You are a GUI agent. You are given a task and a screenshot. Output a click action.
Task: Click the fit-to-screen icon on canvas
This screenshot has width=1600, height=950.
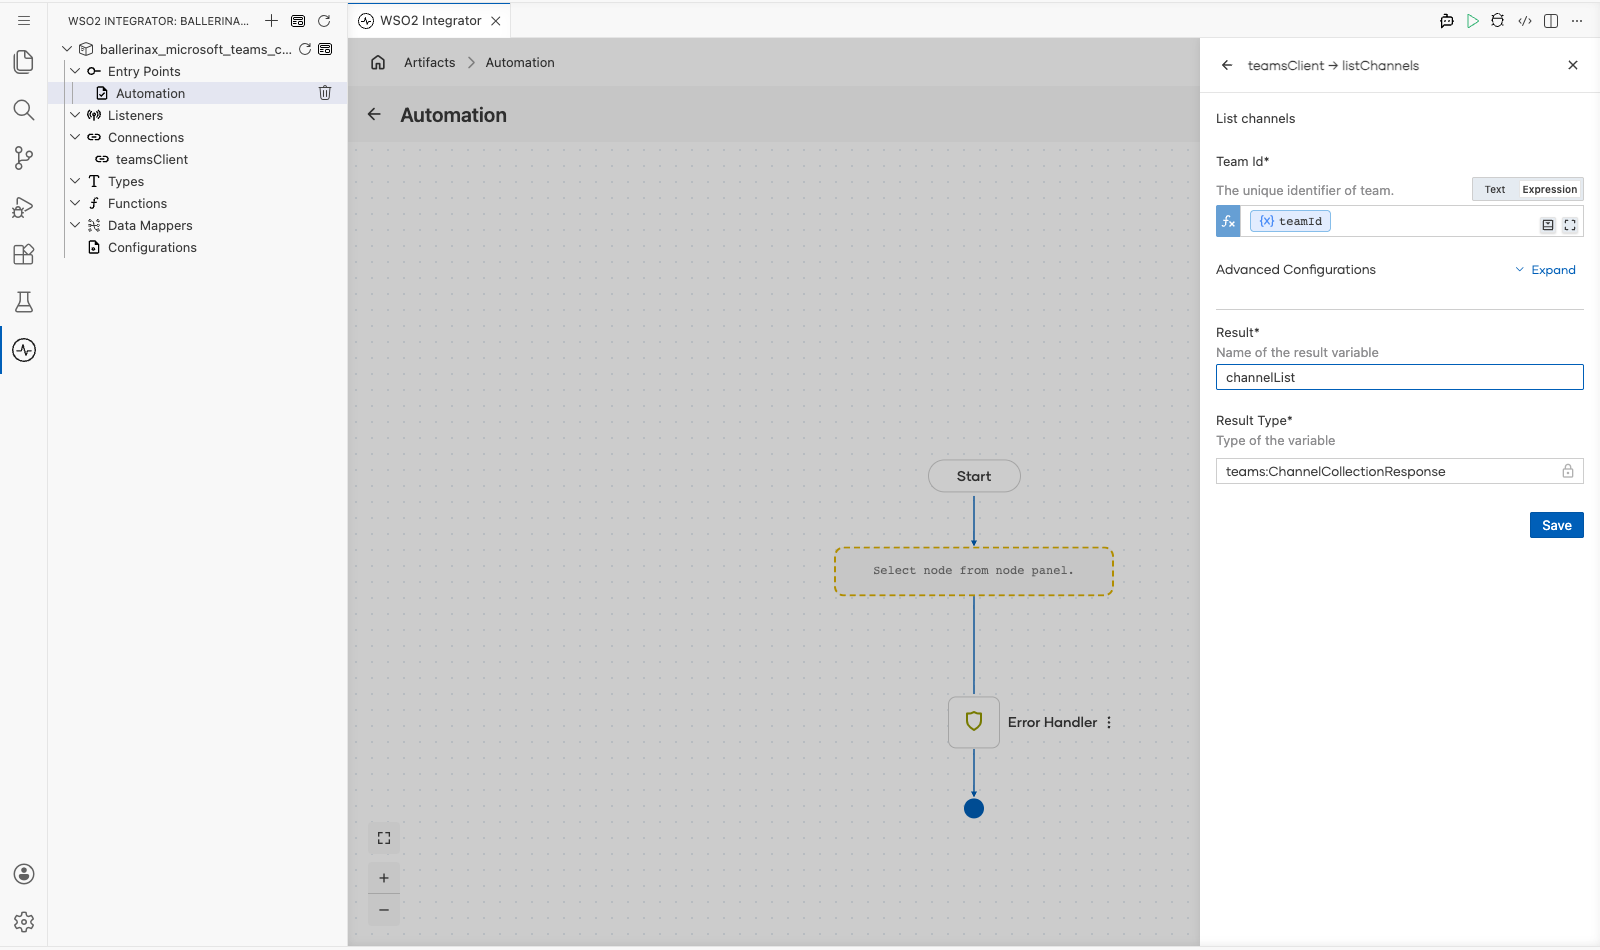384,838
